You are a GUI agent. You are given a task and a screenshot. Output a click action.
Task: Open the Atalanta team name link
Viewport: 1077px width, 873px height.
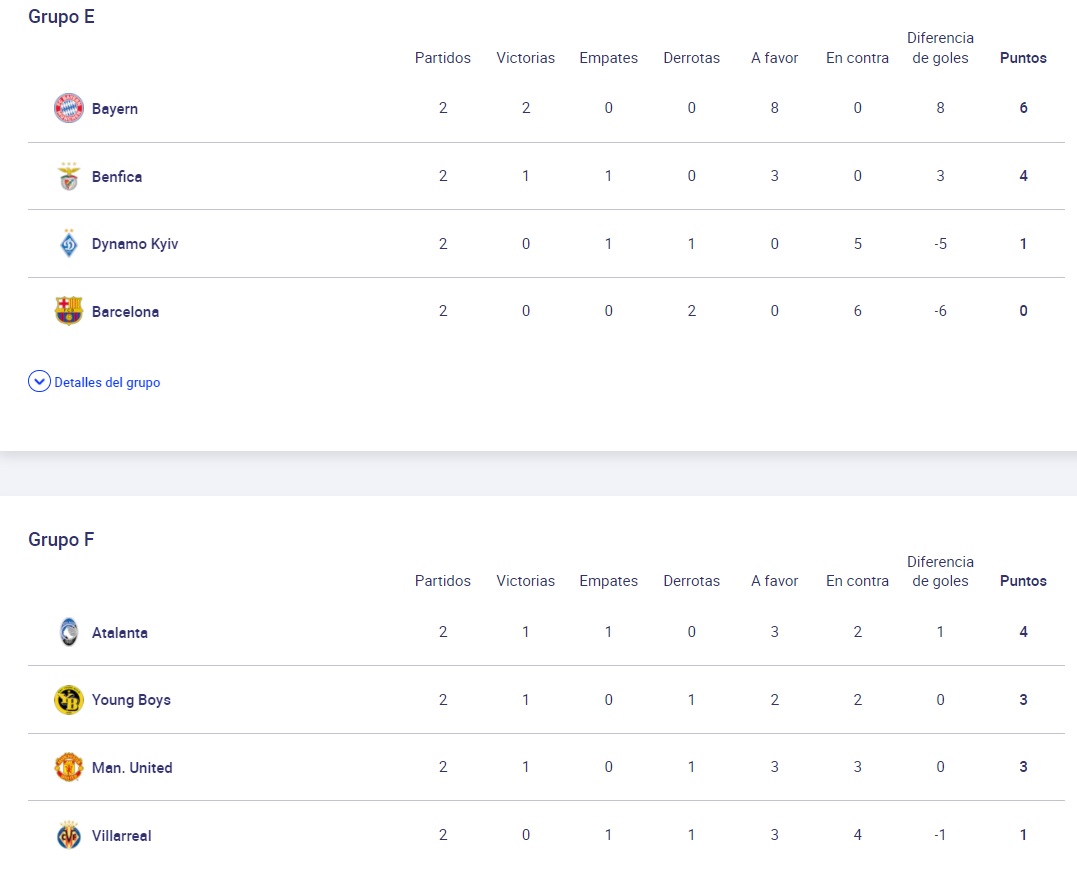tap(120, 633)
